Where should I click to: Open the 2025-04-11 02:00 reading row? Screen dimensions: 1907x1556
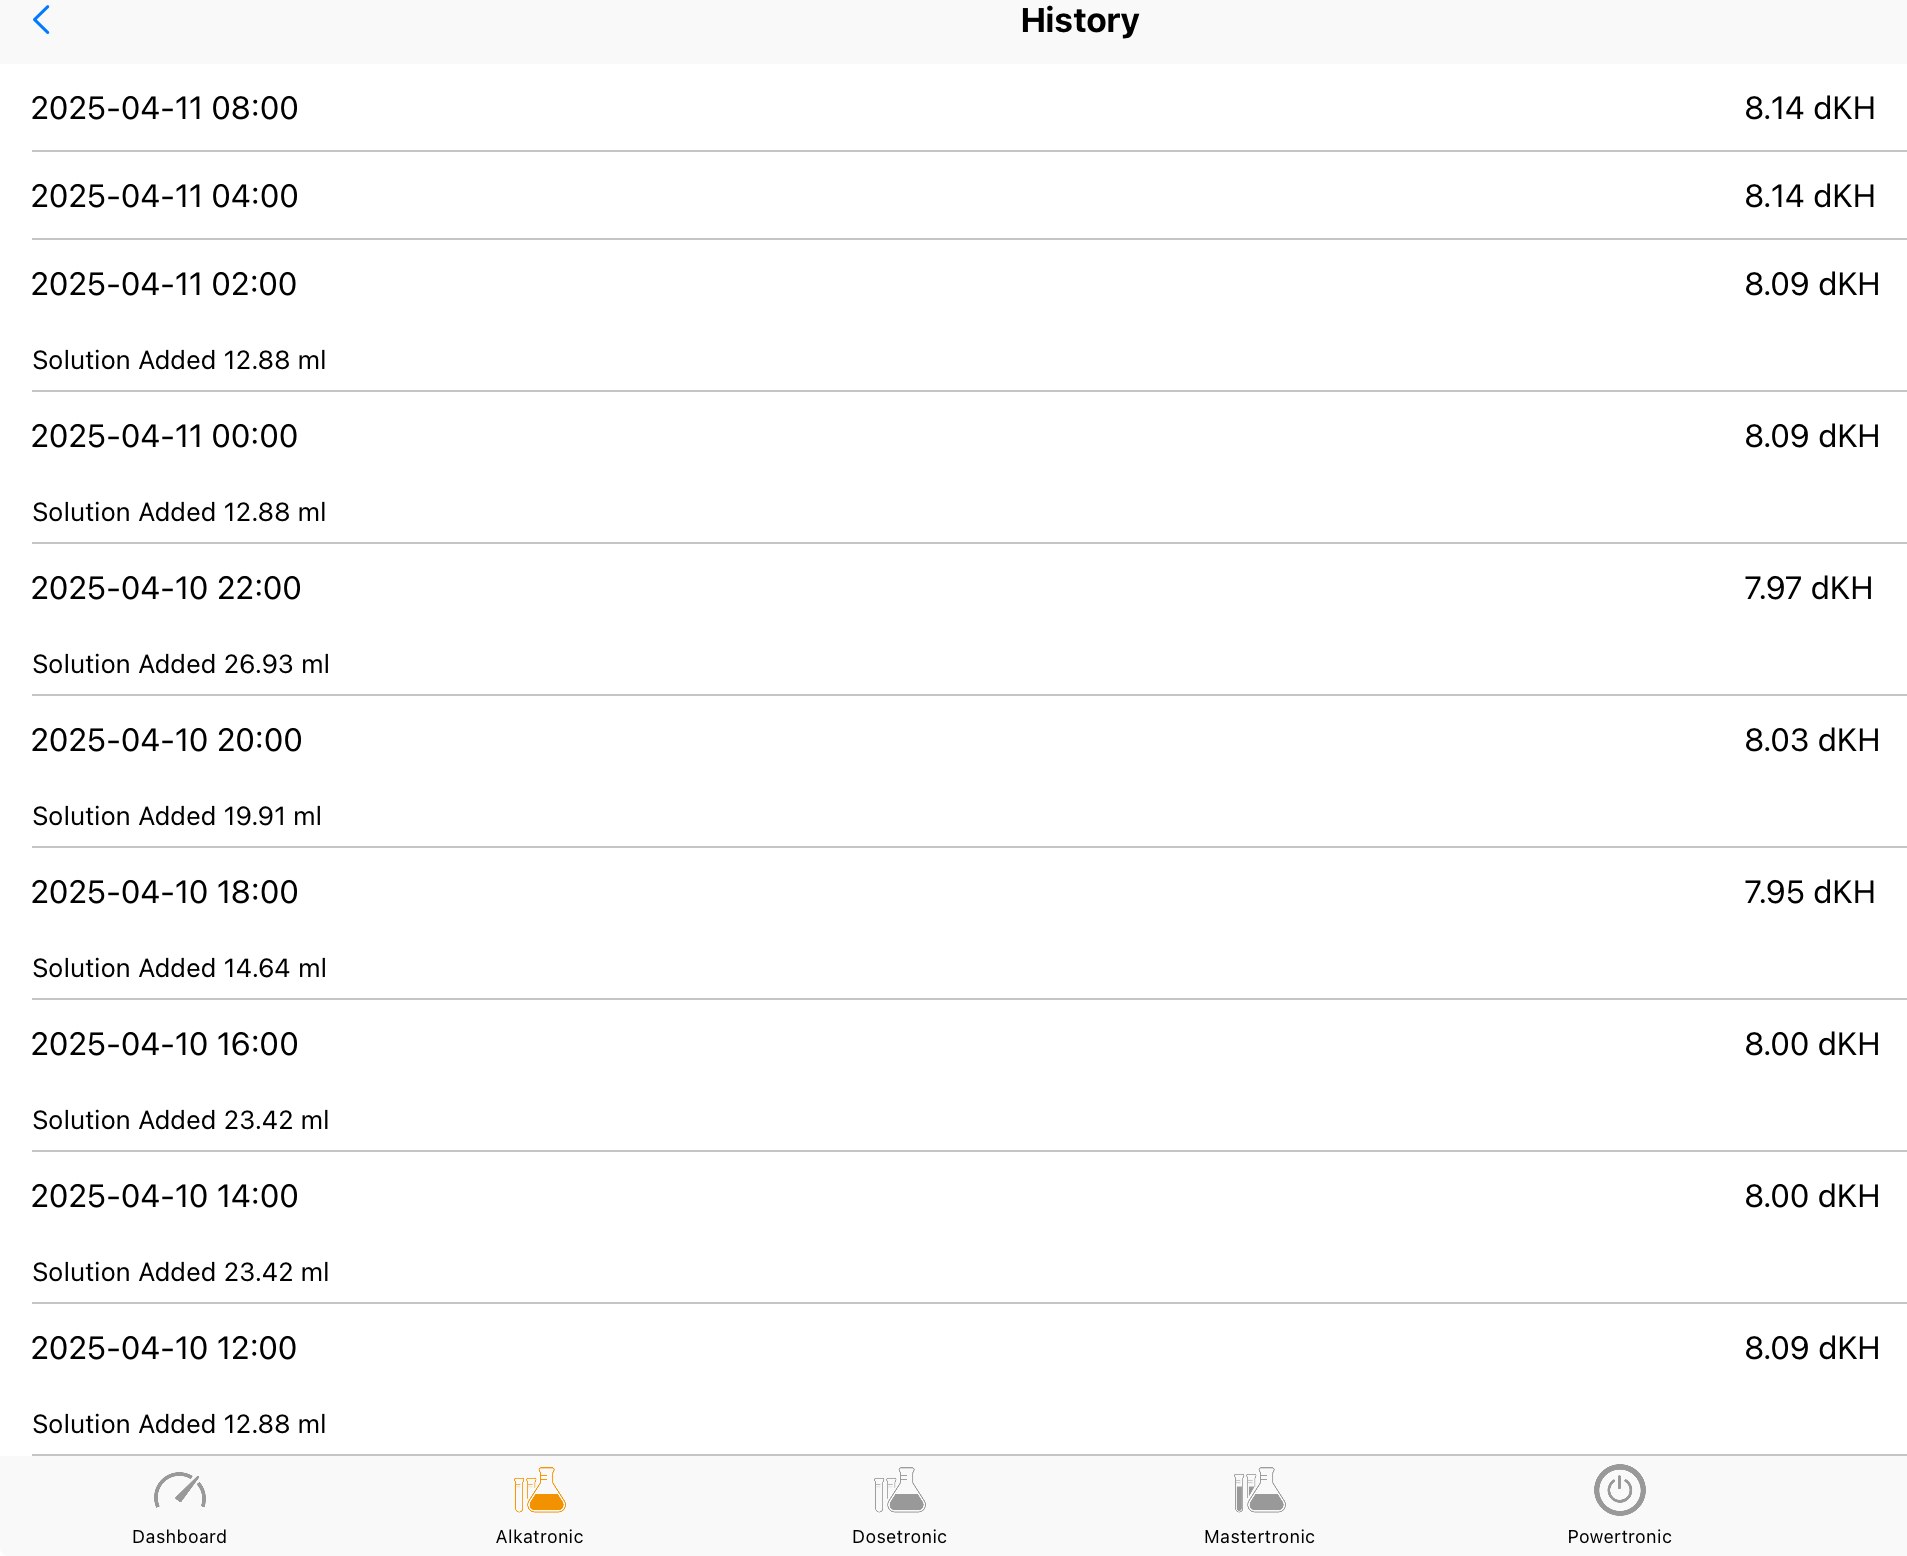(165, 284)
